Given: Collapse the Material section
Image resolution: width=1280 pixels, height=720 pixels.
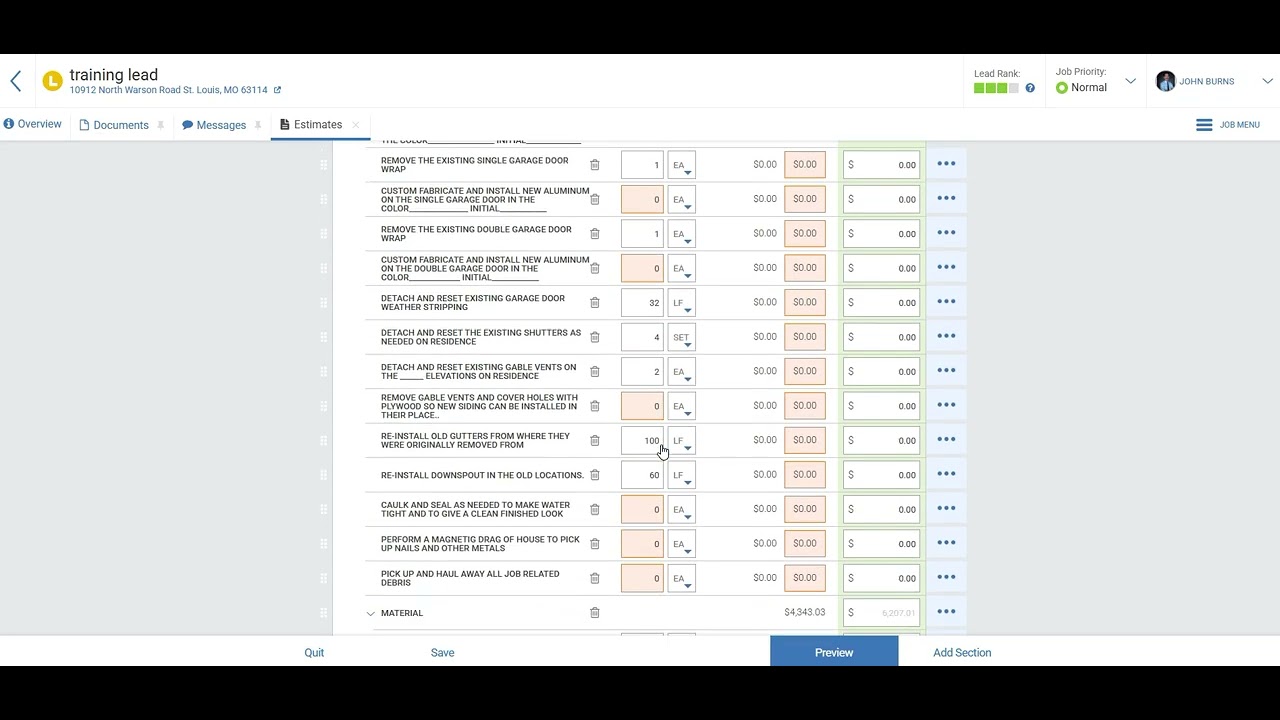Looking at the screenshot, I should coord(370,613).
